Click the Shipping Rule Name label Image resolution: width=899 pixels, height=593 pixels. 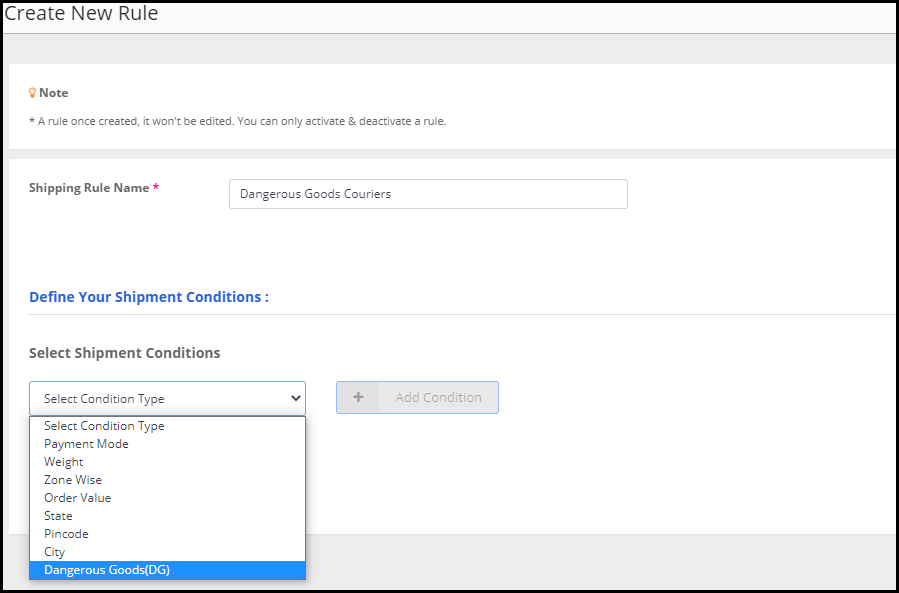tap(94, 188)
